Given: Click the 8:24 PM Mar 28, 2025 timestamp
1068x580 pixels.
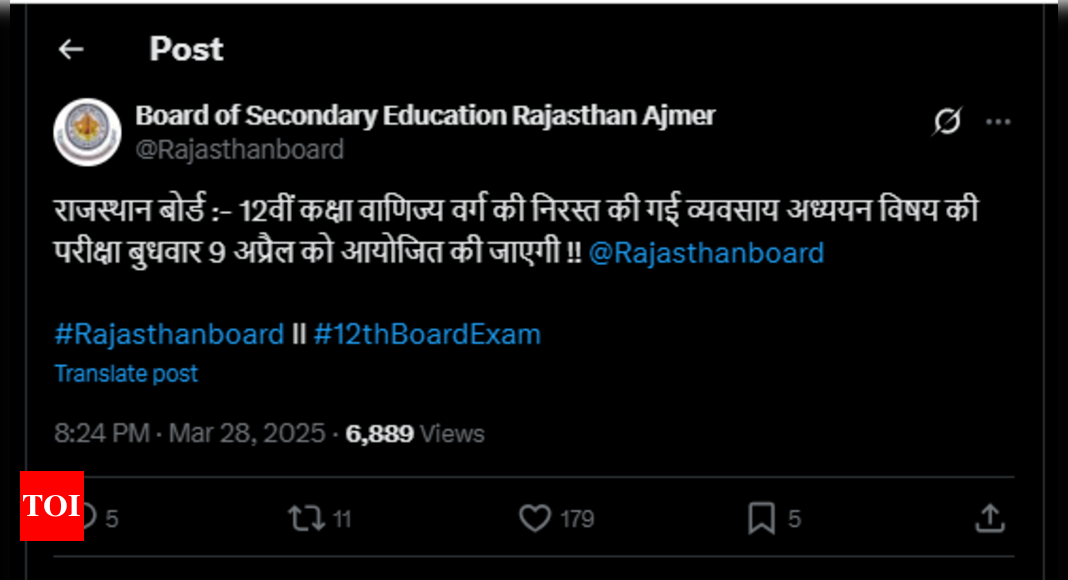Looking at the screenshot, I should [190, 433].
